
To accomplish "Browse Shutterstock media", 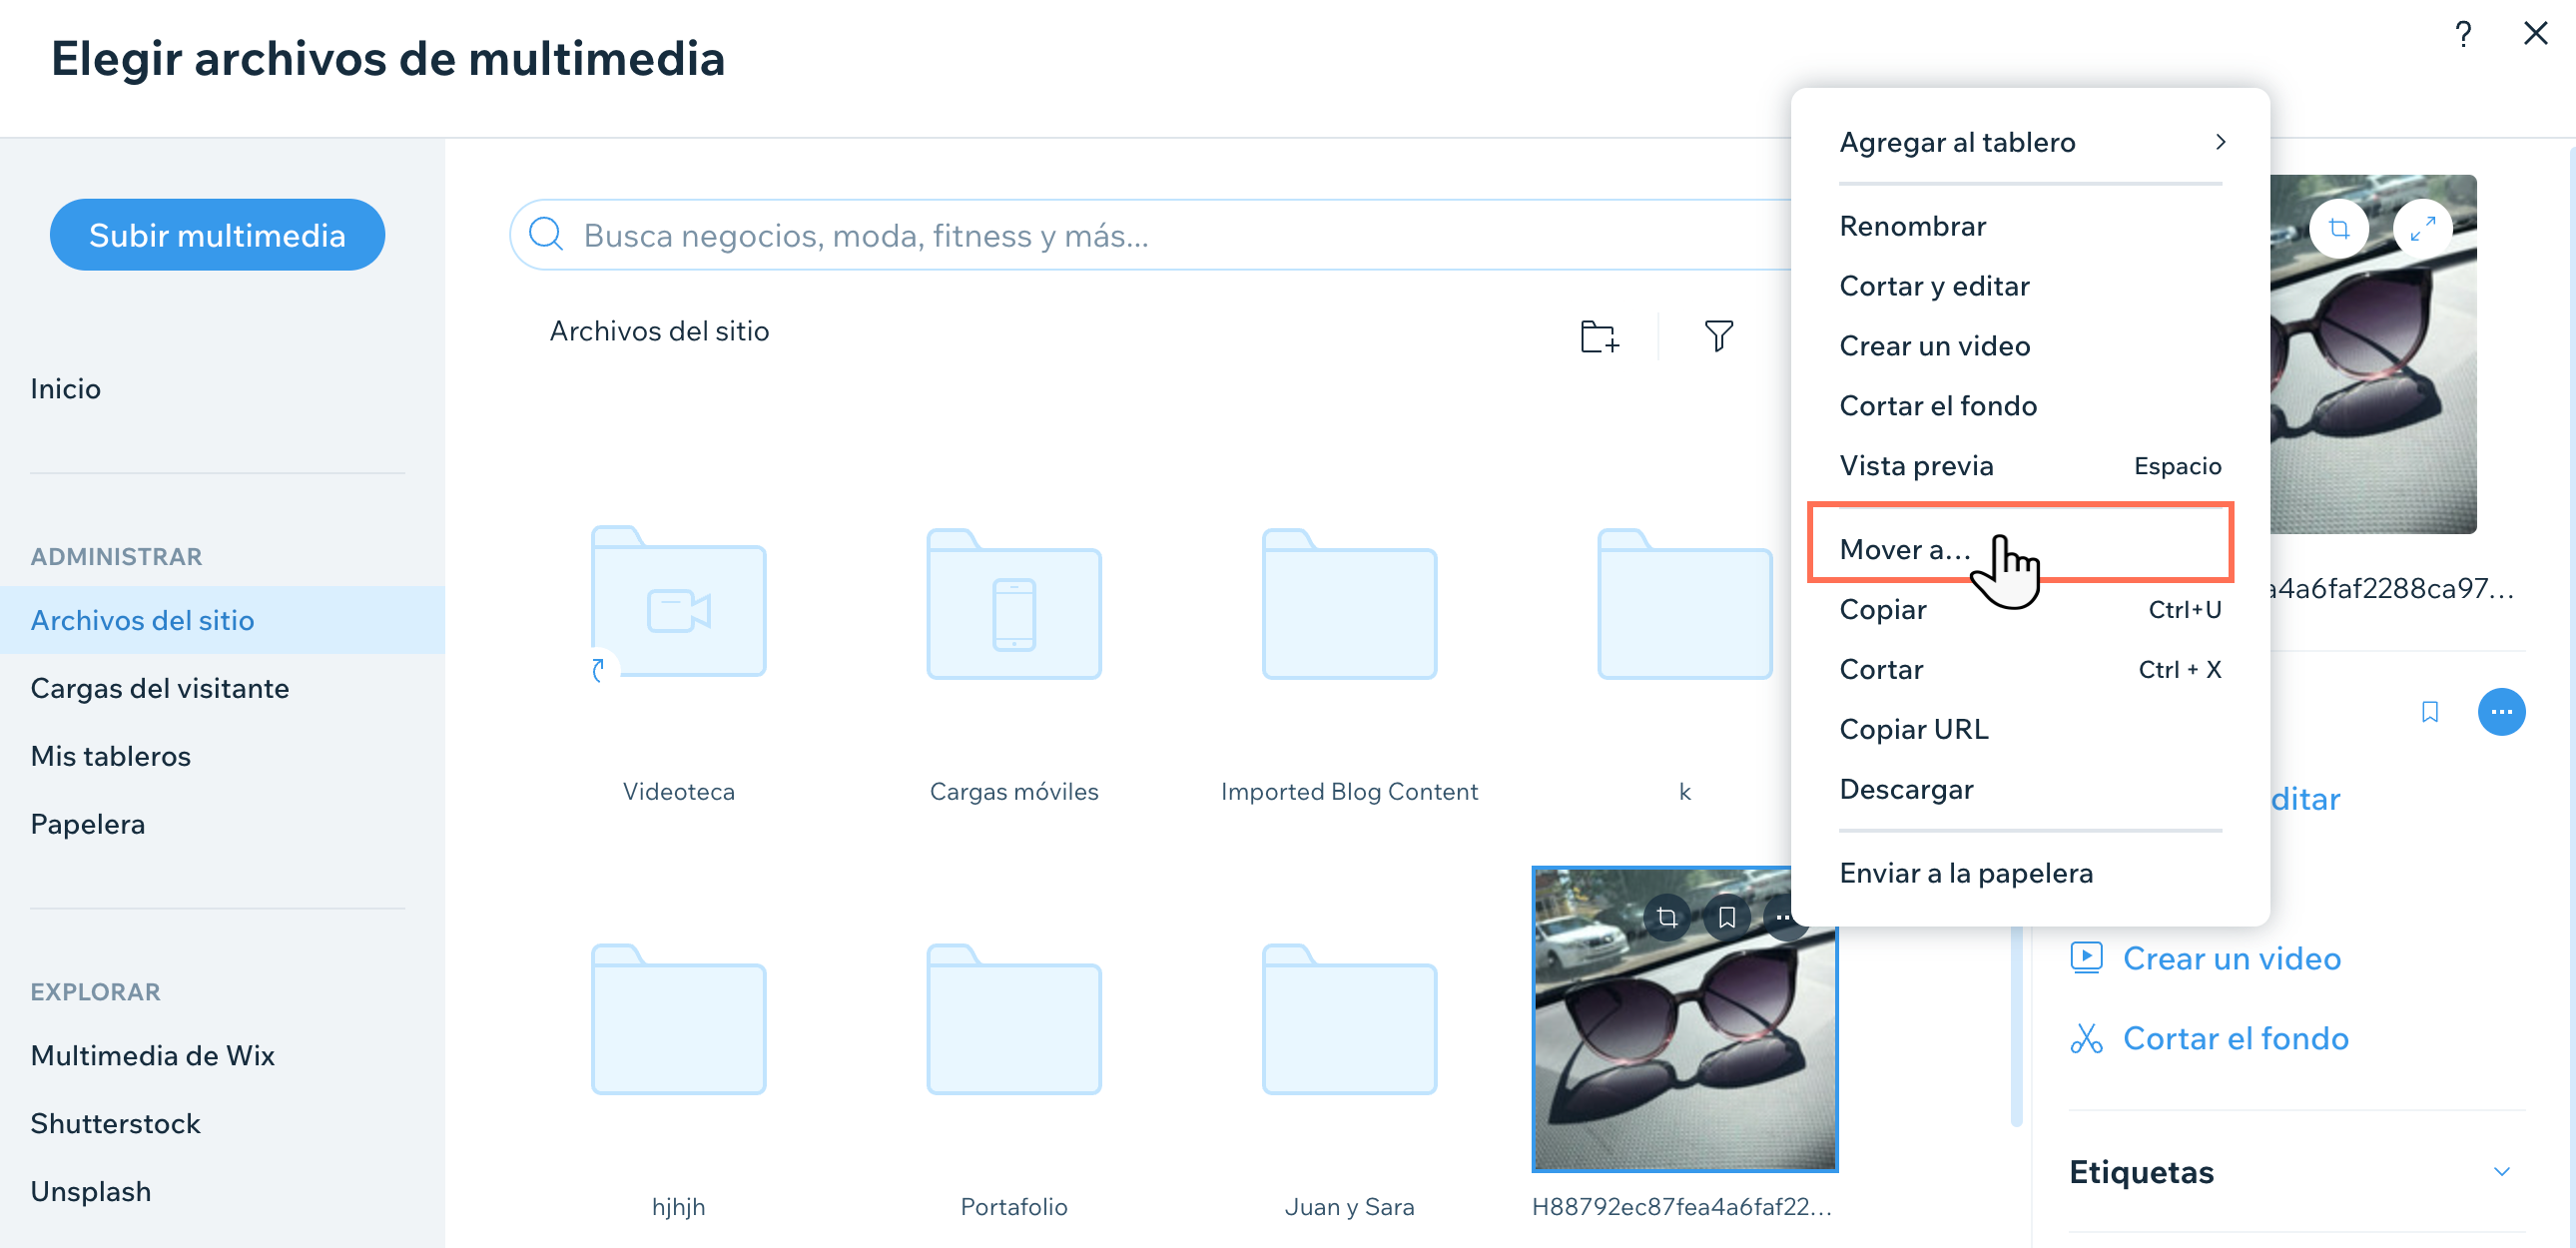I will click(x=115, y=1123).
